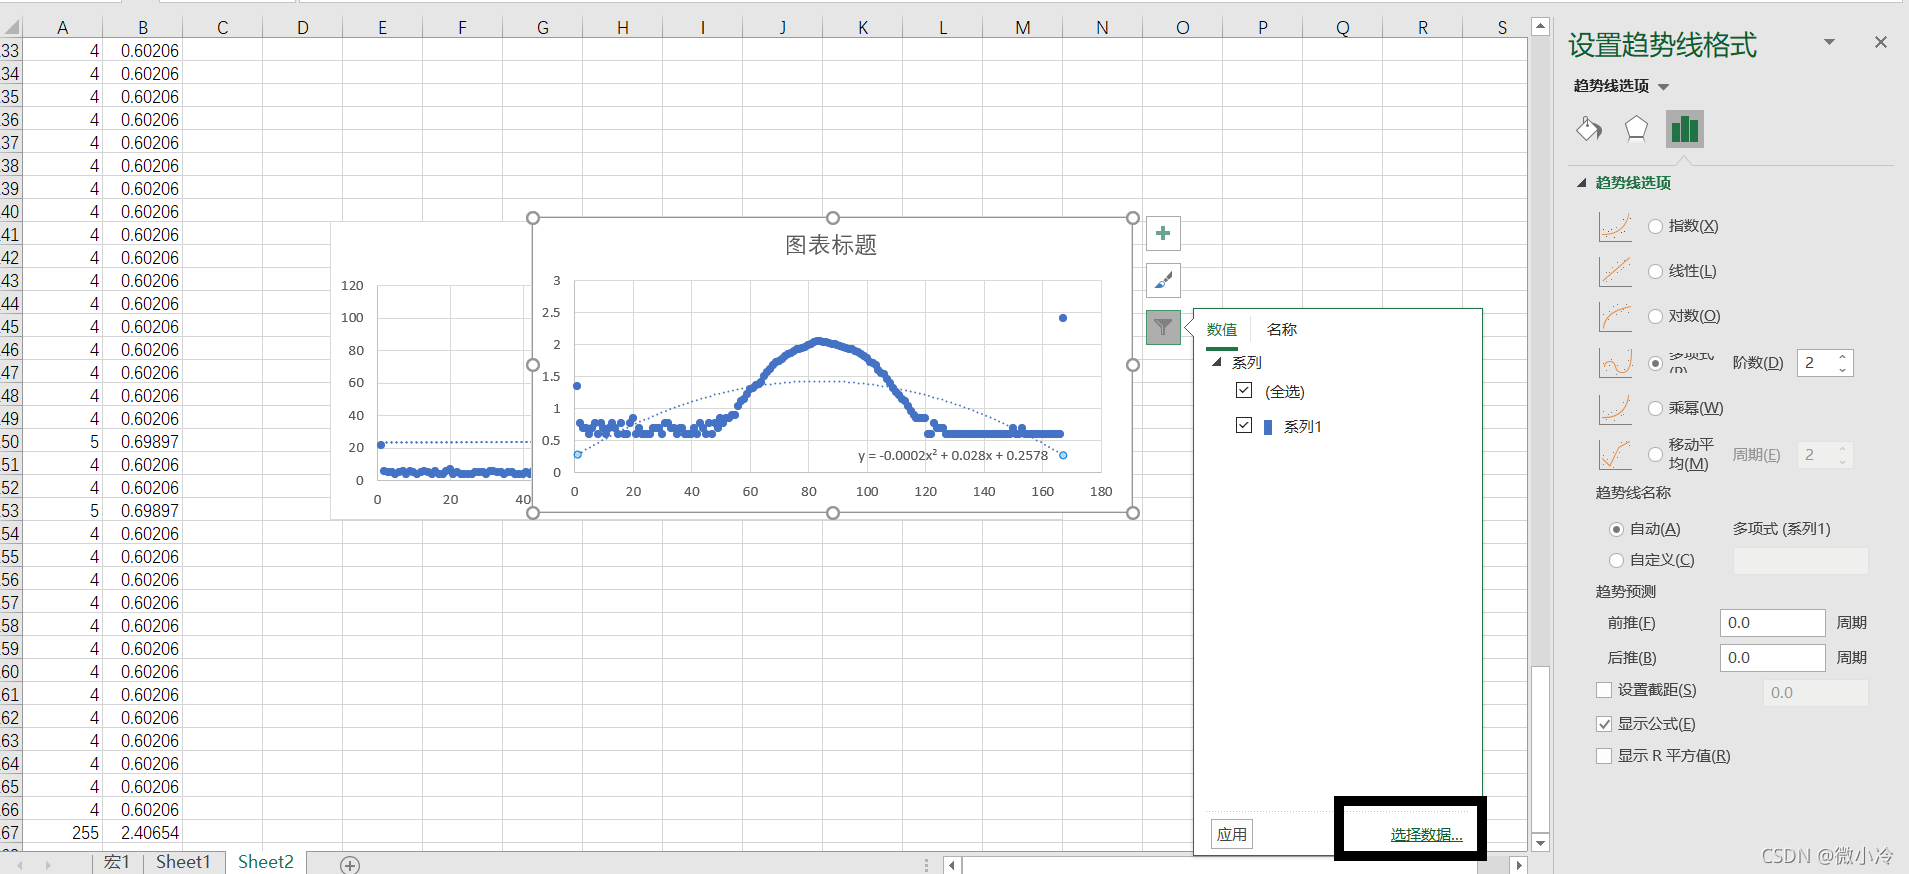Image resolution: width=1909 pixels, height=874 pixels.
Task: Select cell B67 with value 2.40654
Action: coord(143,833)
